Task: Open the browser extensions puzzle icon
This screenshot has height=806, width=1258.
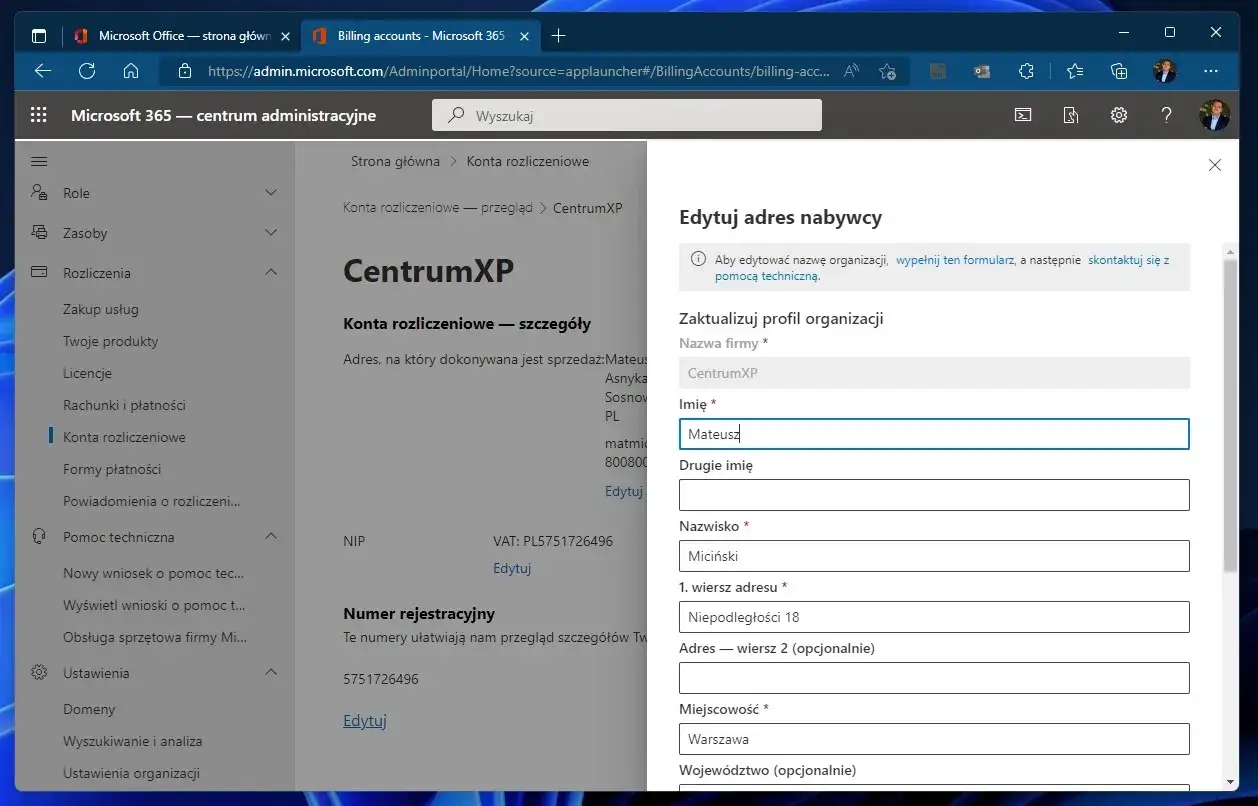Action: pos(1026,71)
